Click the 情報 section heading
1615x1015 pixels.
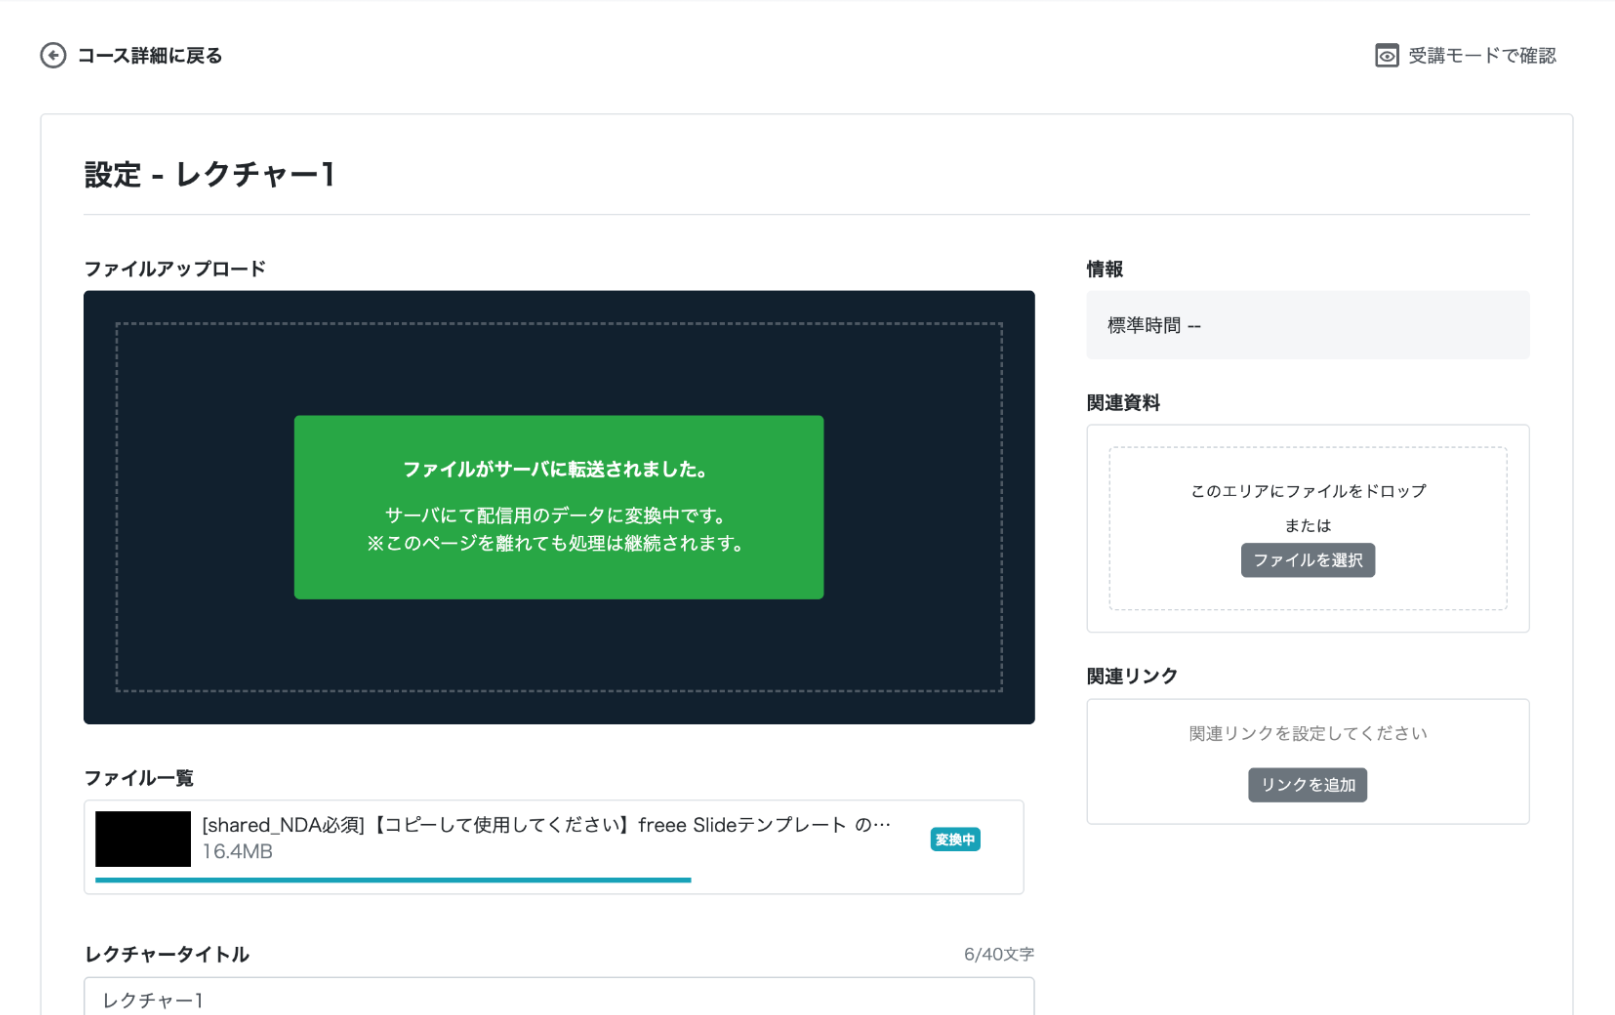pyautogui.click(x=1105, y=269)
